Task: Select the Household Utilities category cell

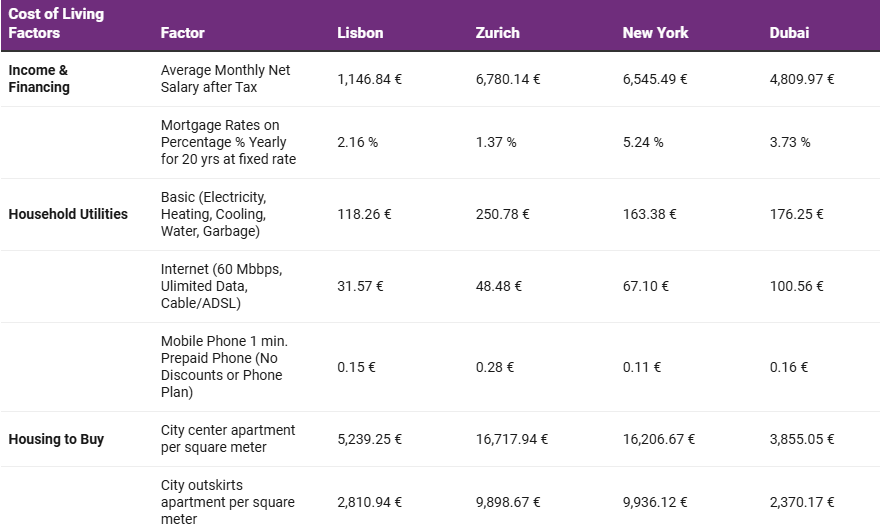Action: [68, 214]
